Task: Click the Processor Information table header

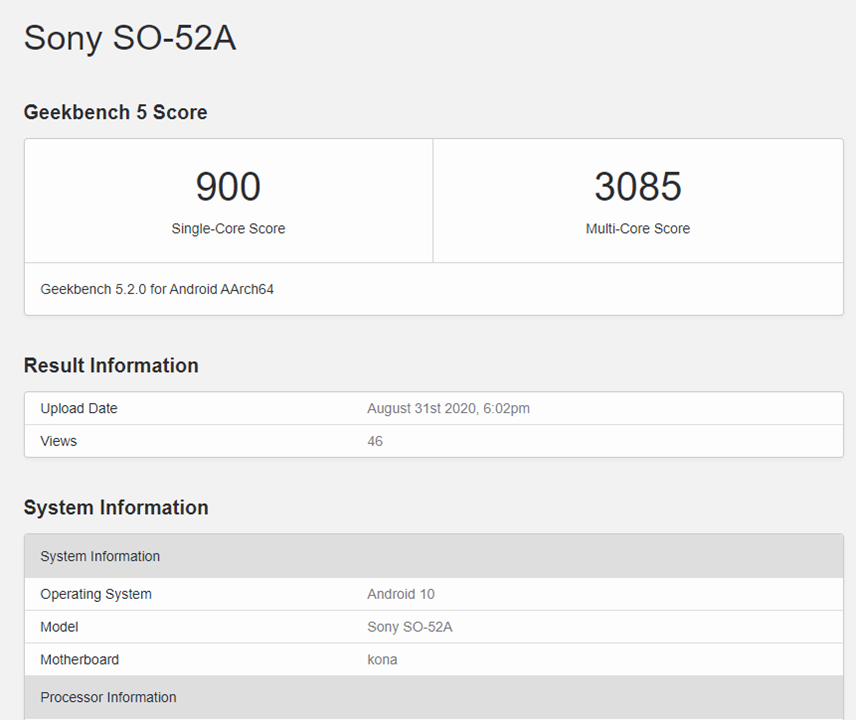Action: (434, 697)
